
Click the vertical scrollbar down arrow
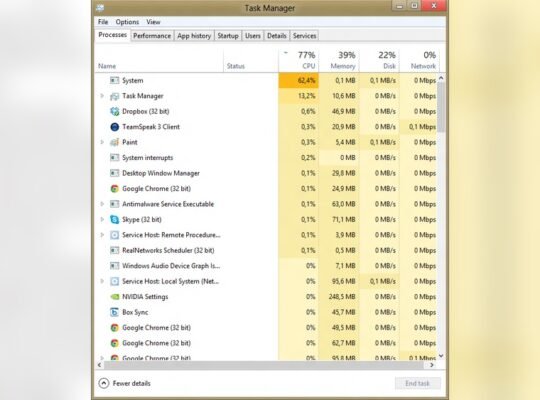[x=441, y=356]
